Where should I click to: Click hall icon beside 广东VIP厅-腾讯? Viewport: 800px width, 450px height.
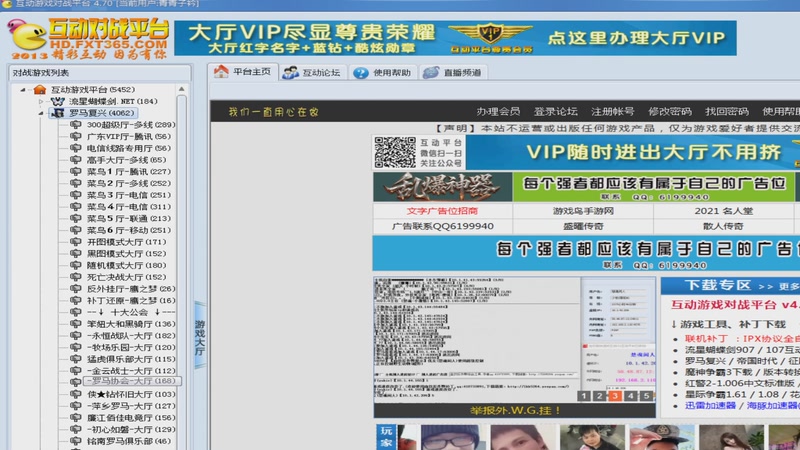point(76,136)
